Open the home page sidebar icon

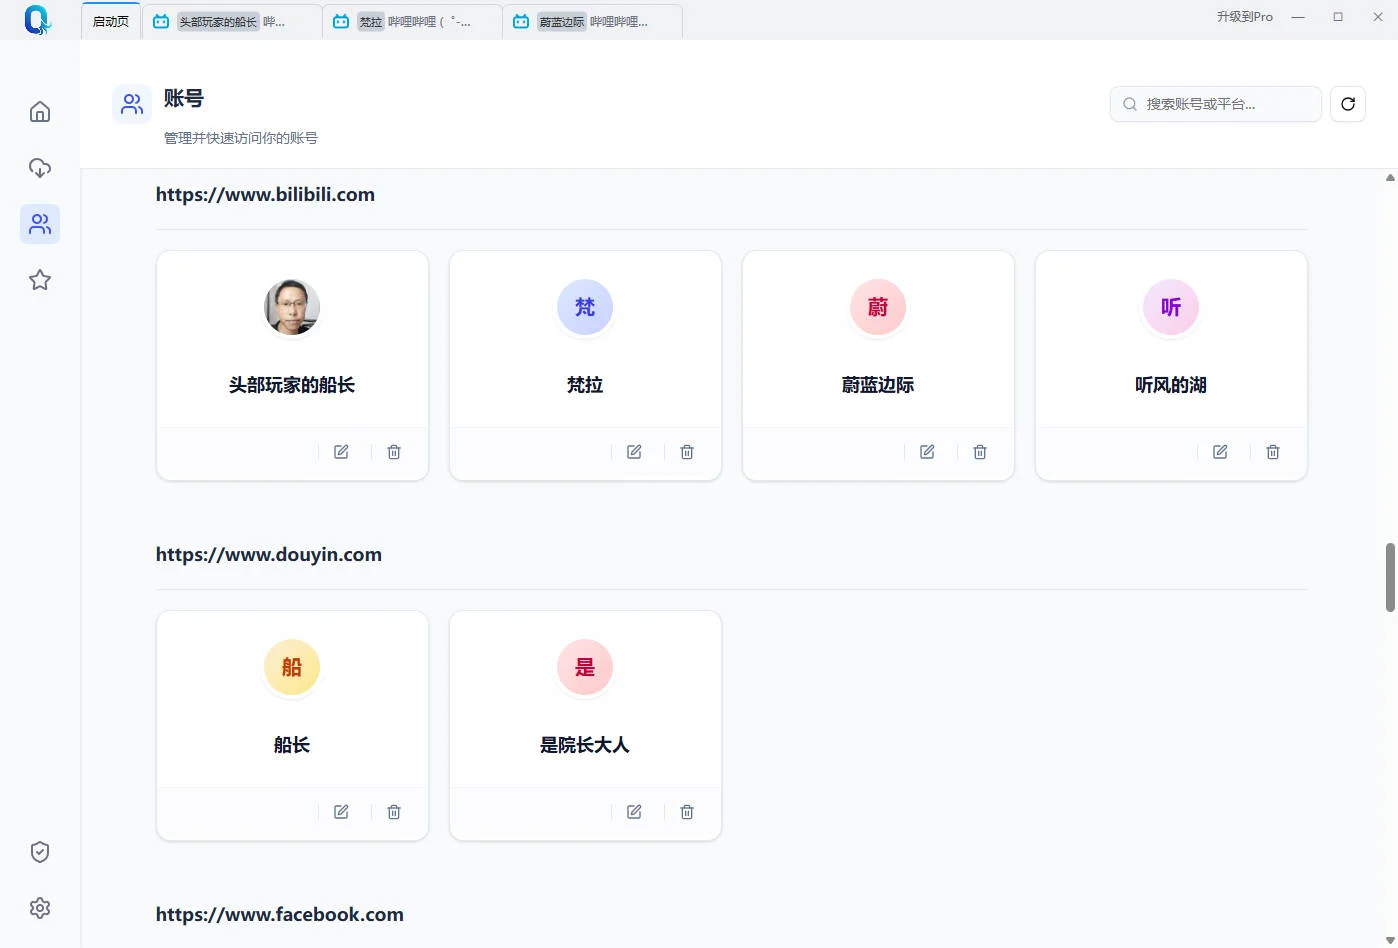(x=40, y=112)
